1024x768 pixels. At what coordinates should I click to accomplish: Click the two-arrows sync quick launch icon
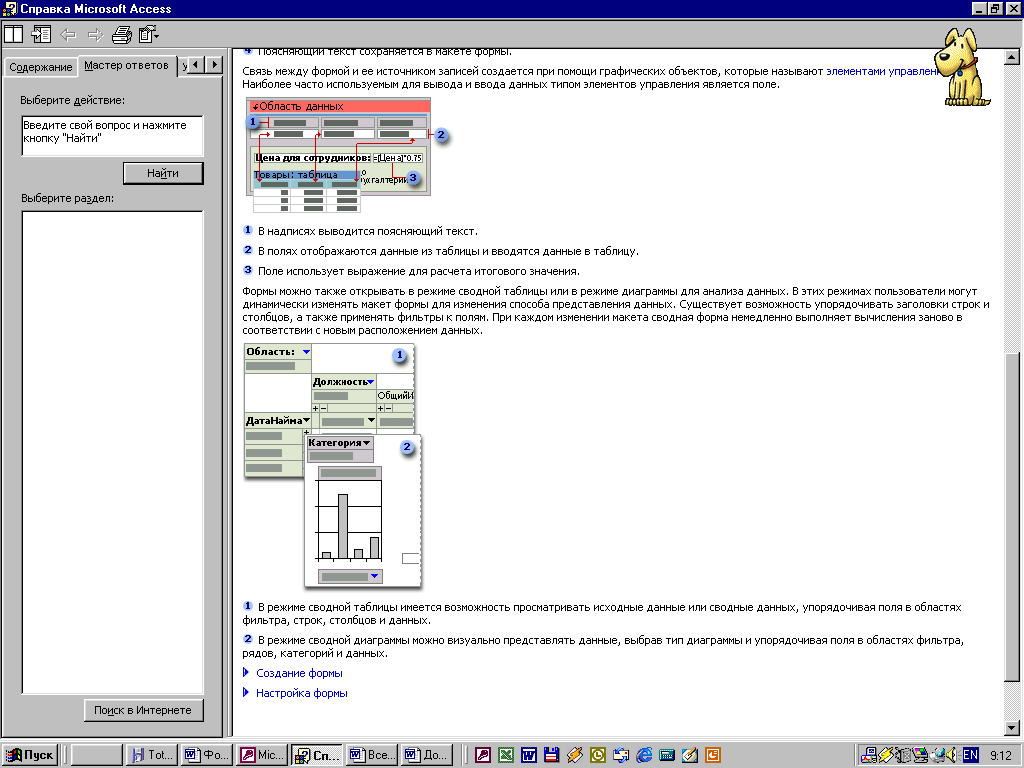pos(620,755)
